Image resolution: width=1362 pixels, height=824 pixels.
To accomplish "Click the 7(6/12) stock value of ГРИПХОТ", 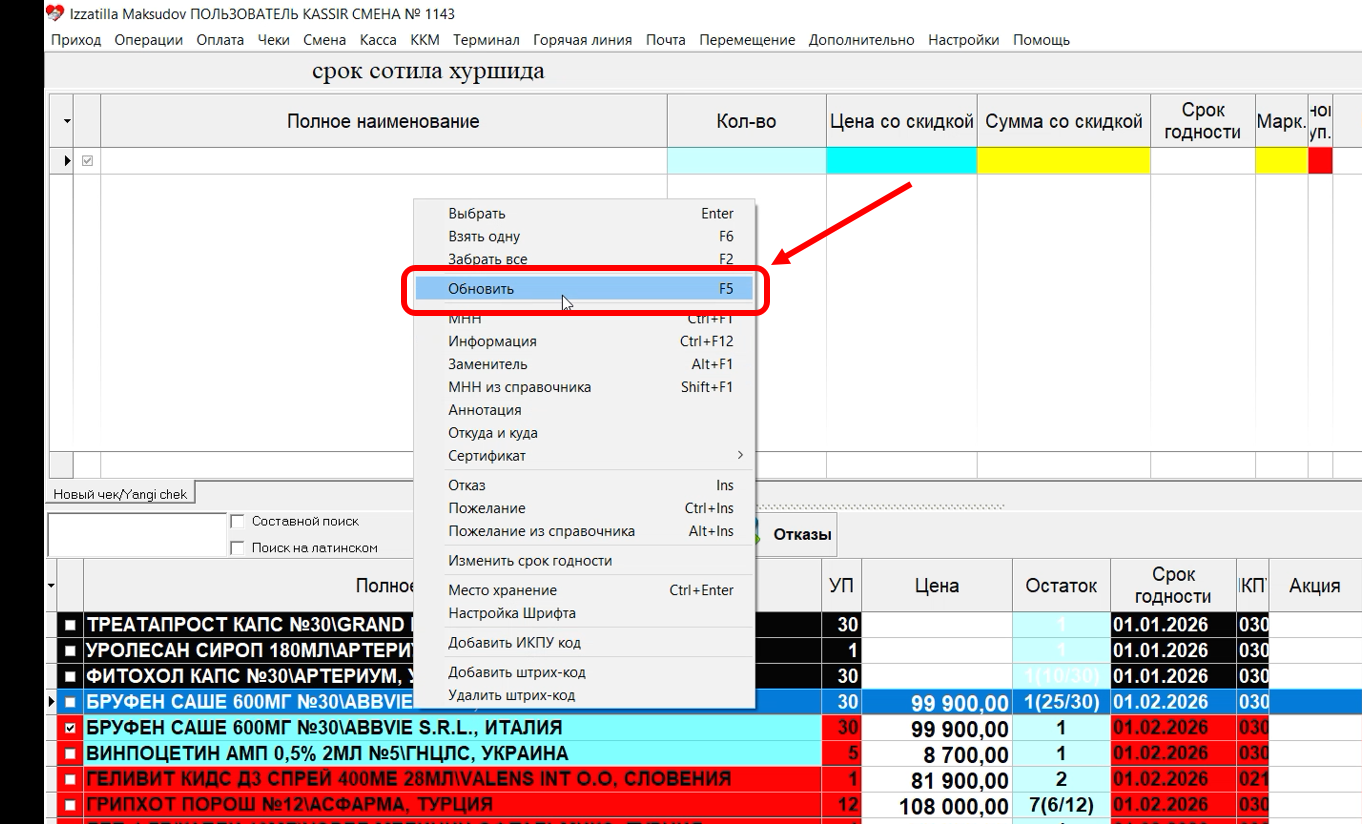I will [x=1061, y=805].
